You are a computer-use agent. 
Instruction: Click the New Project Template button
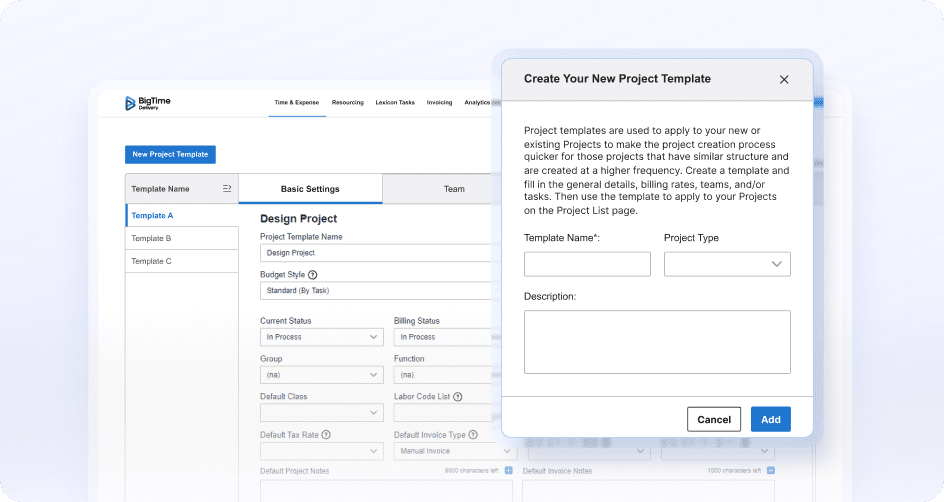tap(170, 154)
